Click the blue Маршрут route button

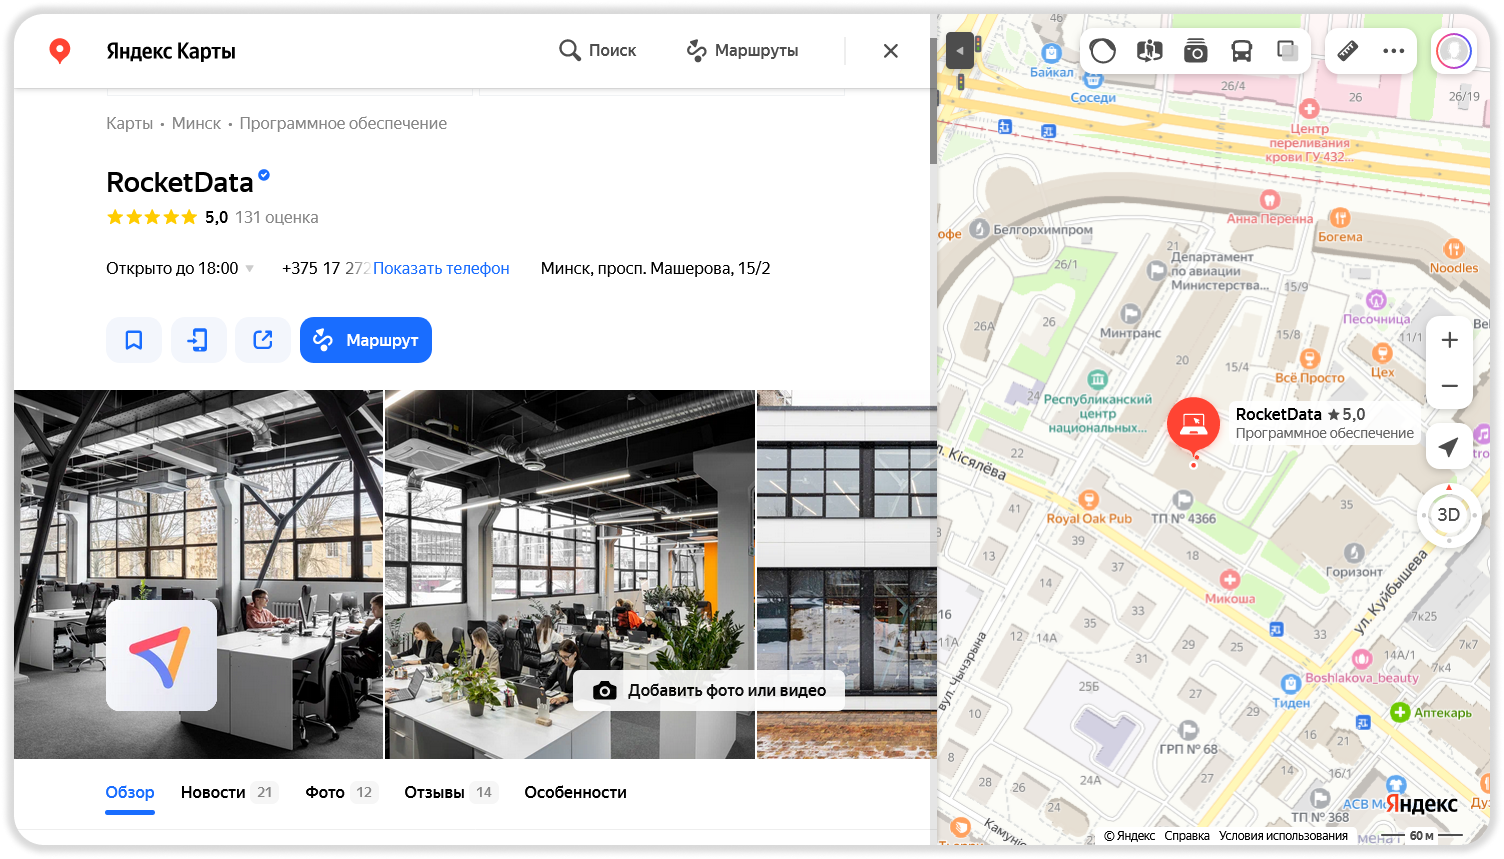pos(366,340)
